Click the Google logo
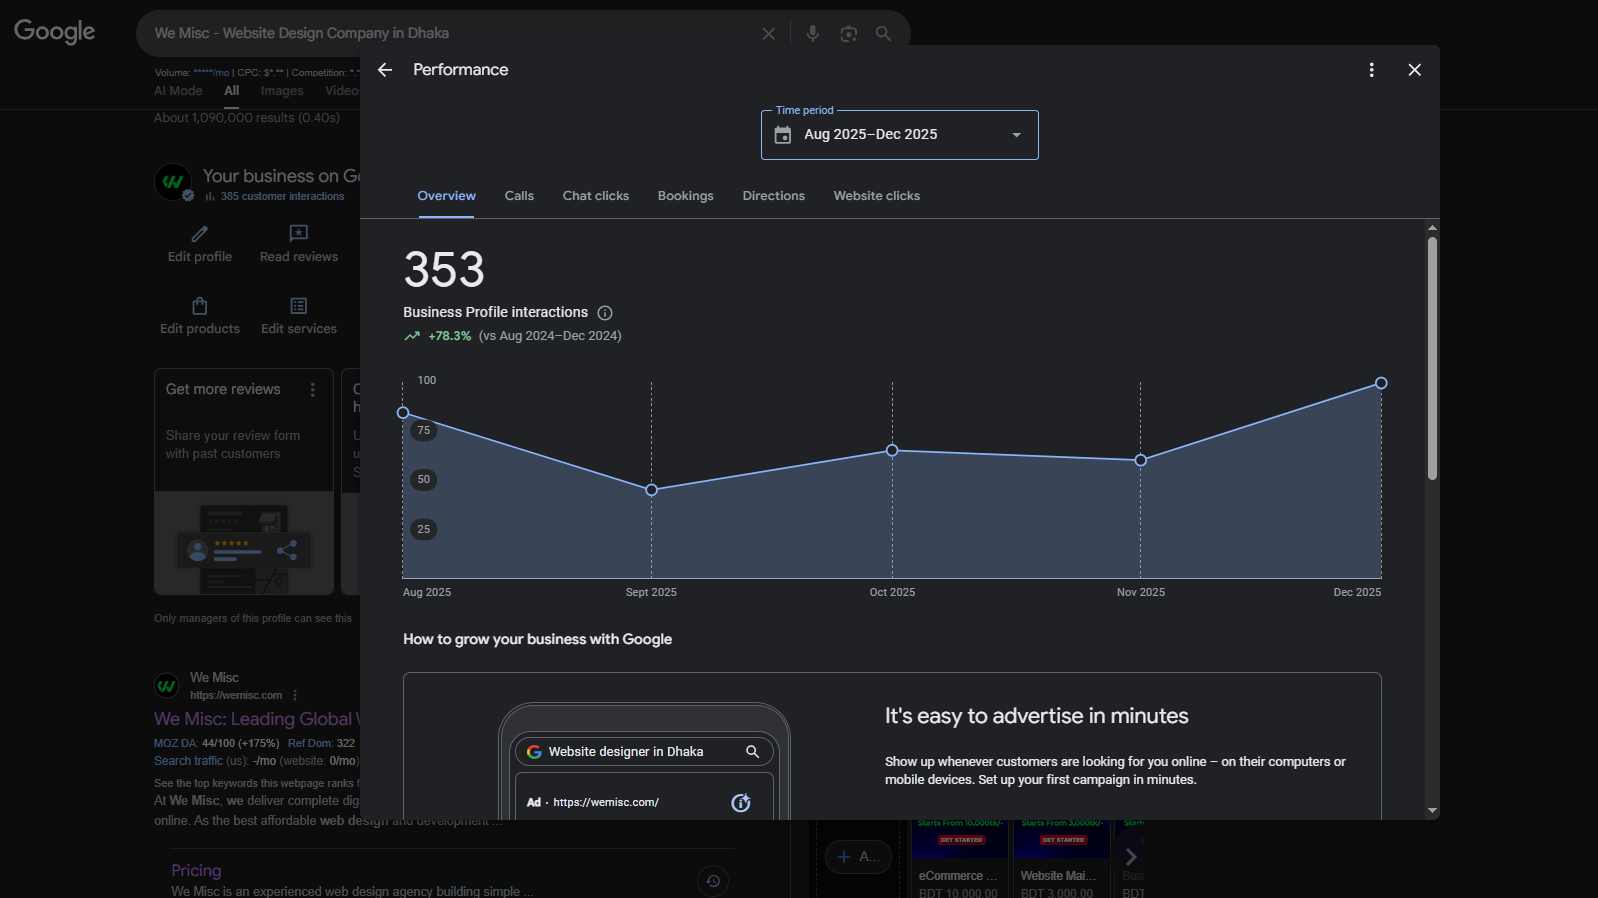Screen dimensions: 1598x898 coord(55,32)
